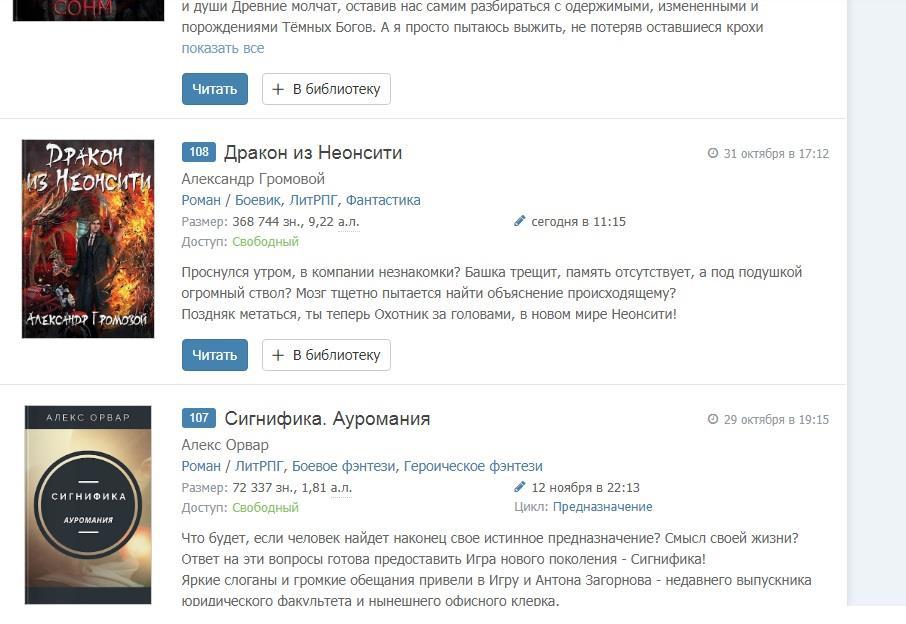Visit author Александр Громовой's page
The height and width of the screenshot is (624, 906).
pos(253,179)
